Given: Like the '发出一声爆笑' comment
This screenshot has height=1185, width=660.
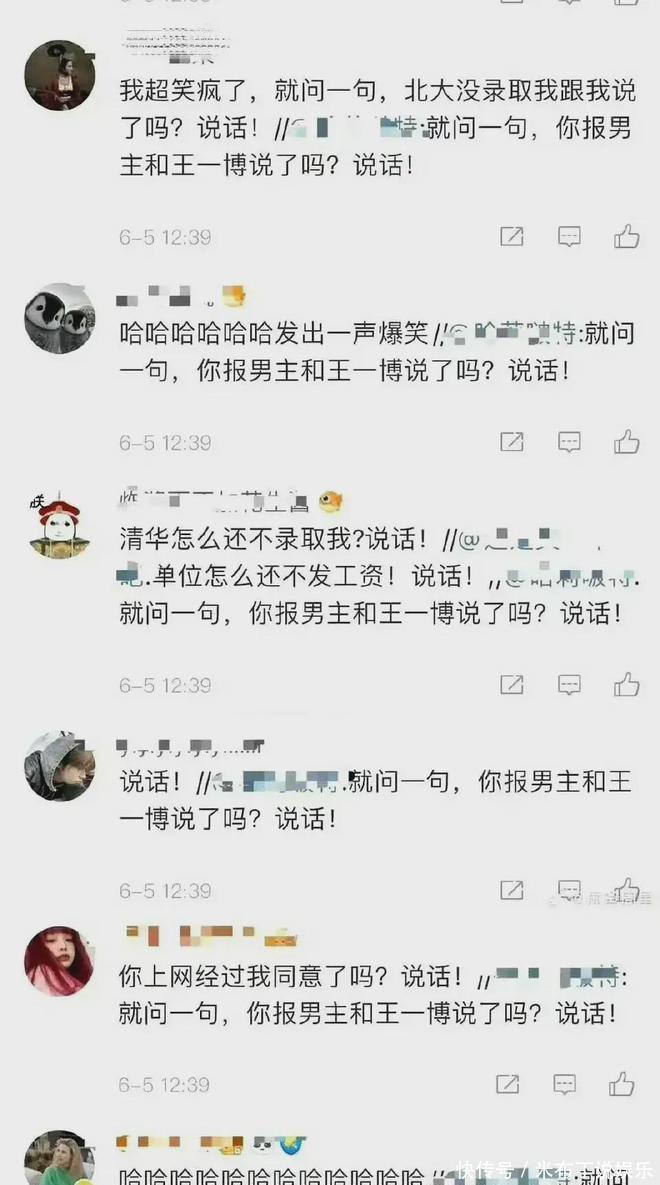Looking at the screenshot, I should pyautogui.click(x=627, y=441).
